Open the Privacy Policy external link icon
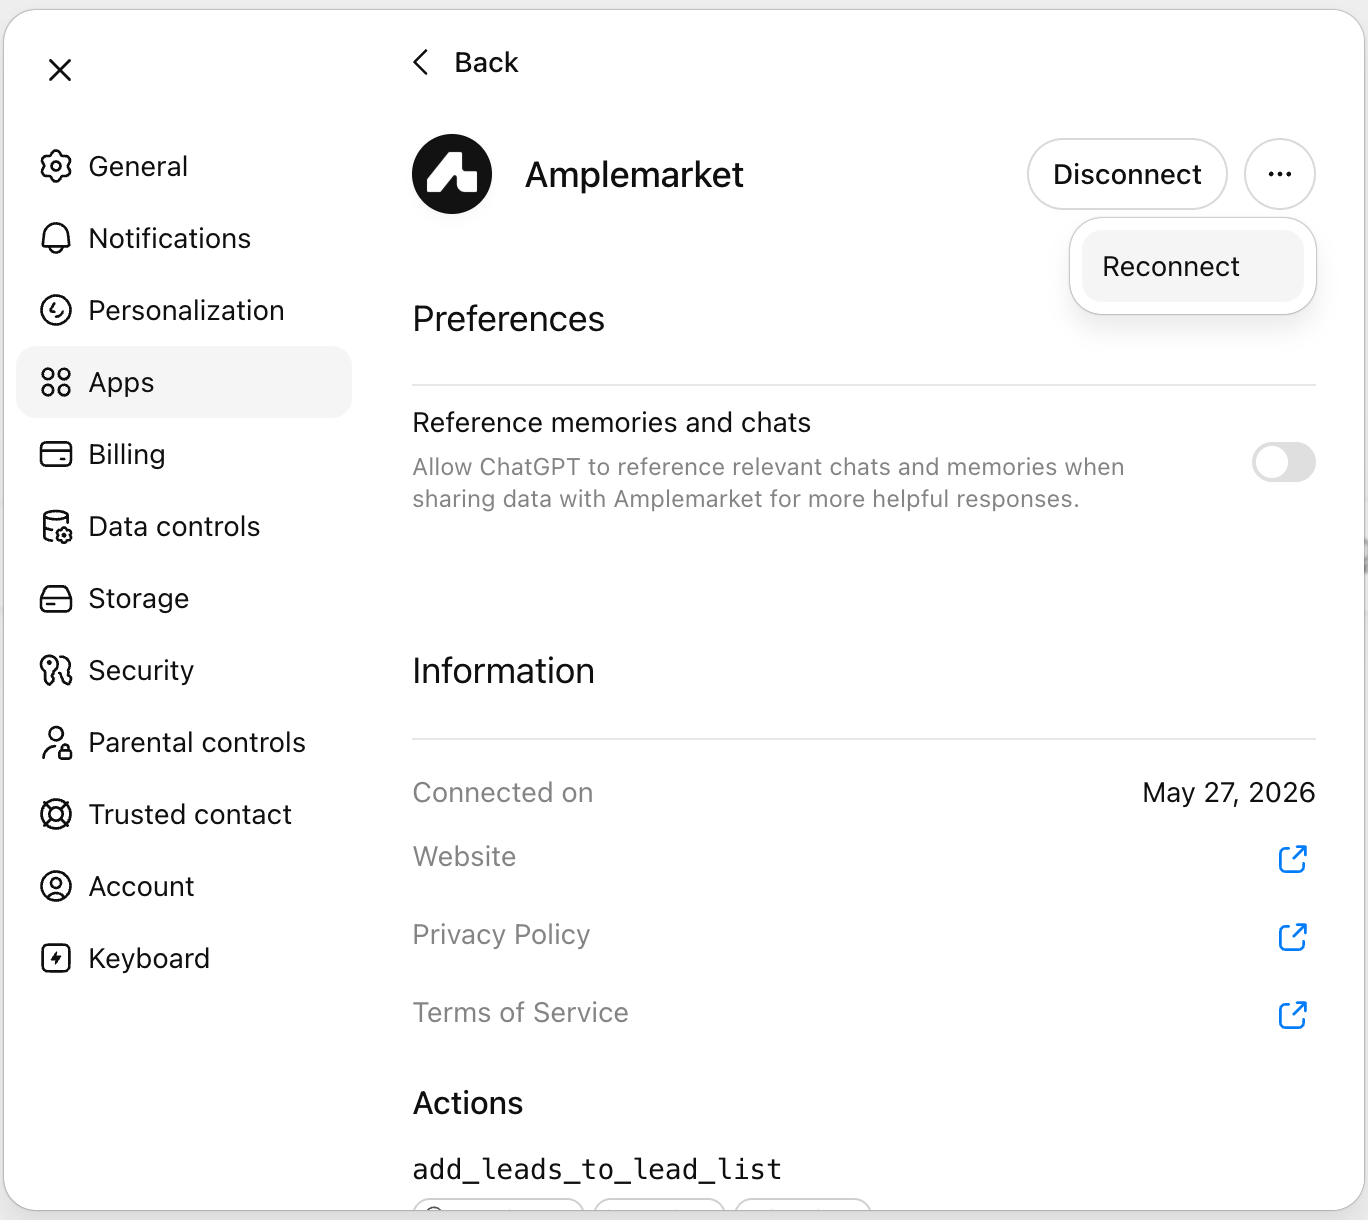 click(x=1293, y=936)
